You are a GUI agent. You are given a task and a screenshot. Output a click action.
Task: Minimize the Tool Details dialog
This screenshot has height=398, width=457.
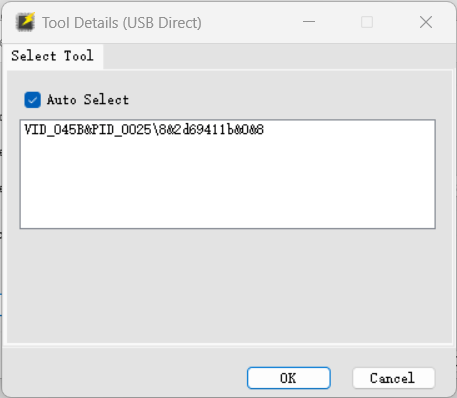click(309, 22)
